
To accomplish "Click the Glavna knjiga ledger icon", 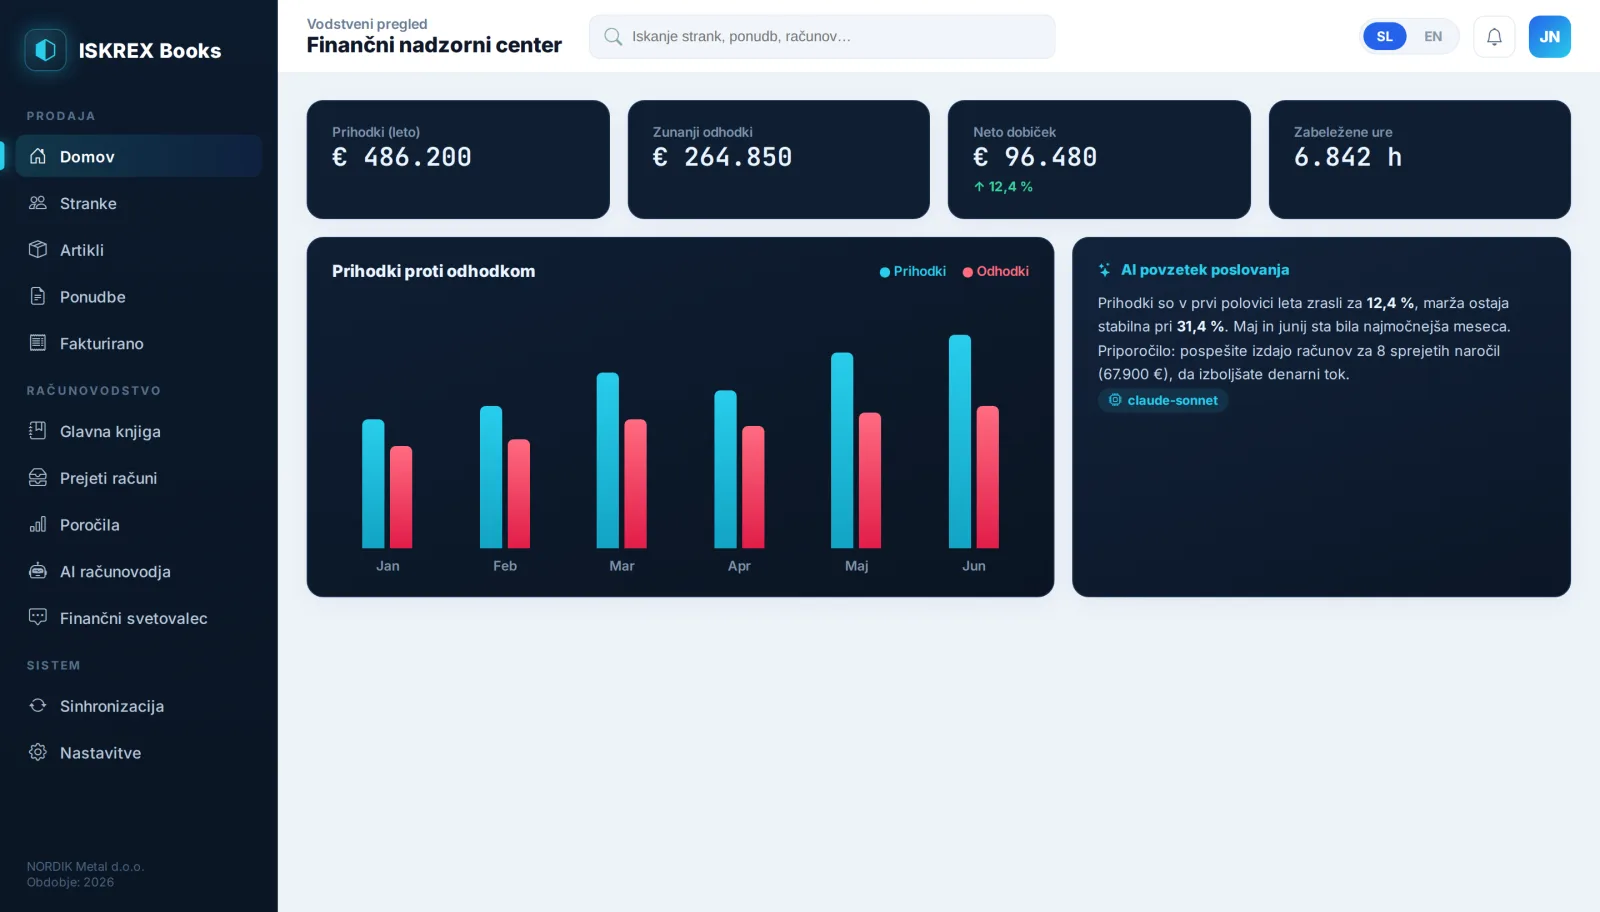I will click(38, 431).
